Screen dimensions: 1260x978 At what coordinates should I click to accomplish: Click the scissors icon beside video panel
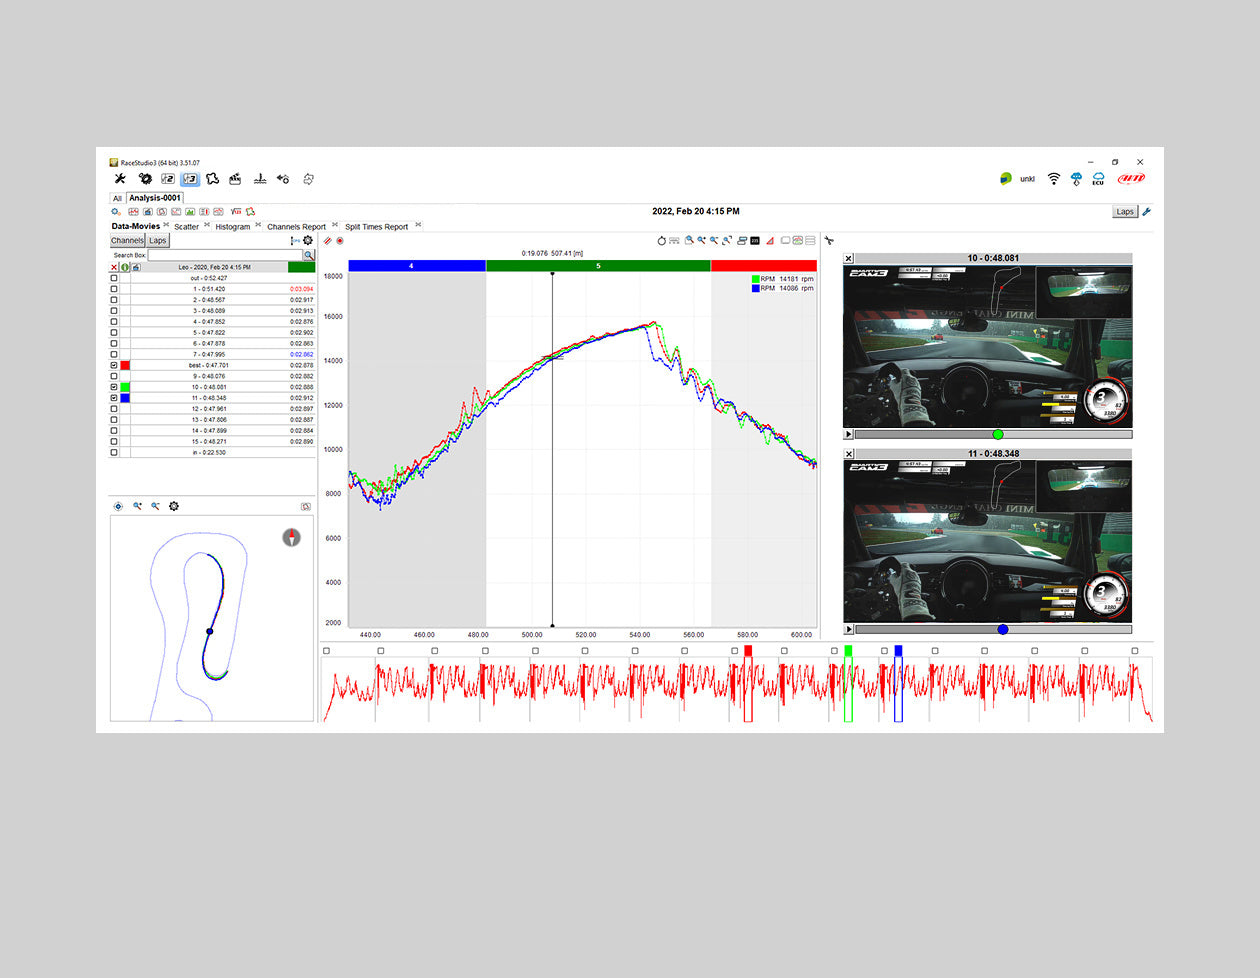(x=829, y=241)
